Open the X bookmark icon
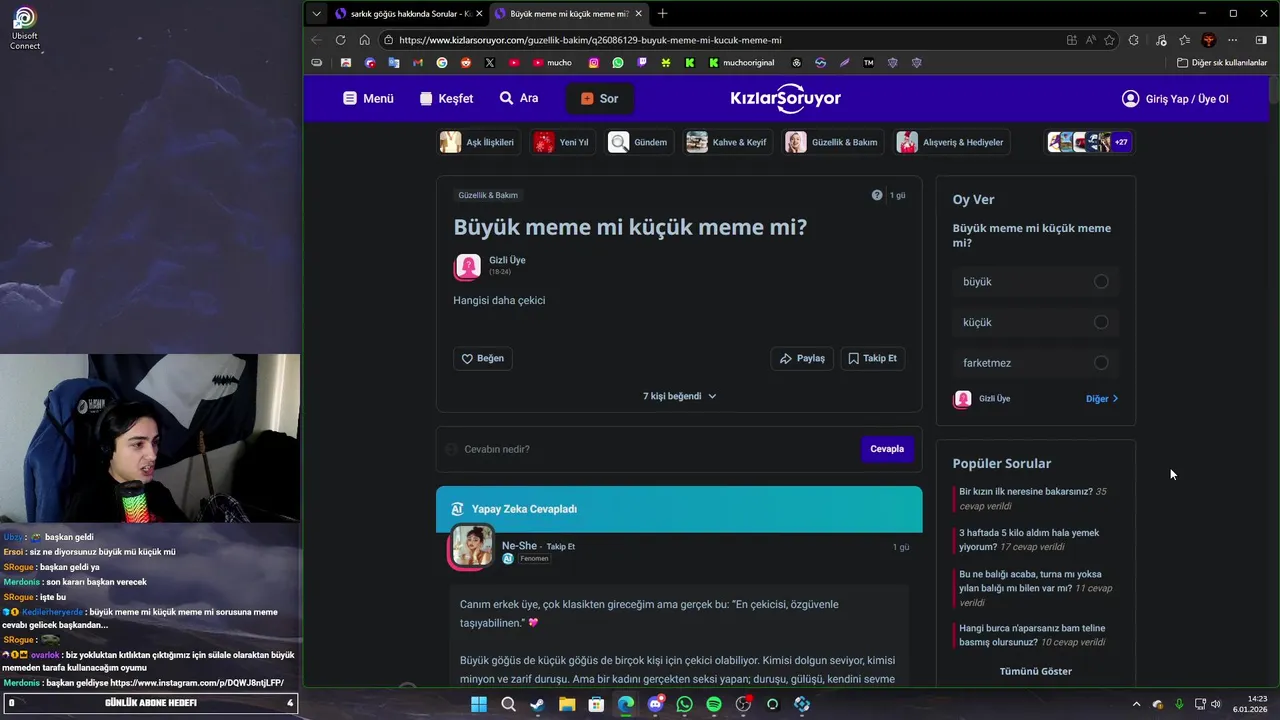1280x720 pixels. point(490,62)
